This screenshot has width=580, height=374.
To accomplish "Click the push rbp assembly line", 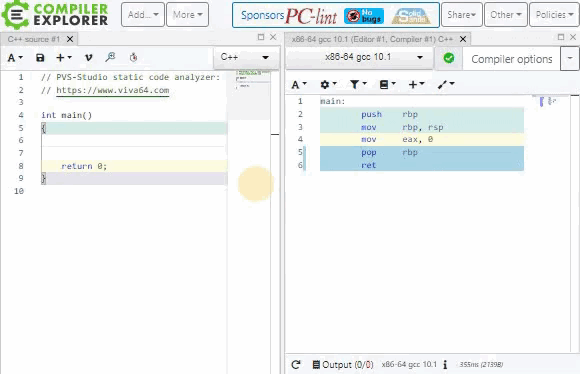I will tap(422, 114).
